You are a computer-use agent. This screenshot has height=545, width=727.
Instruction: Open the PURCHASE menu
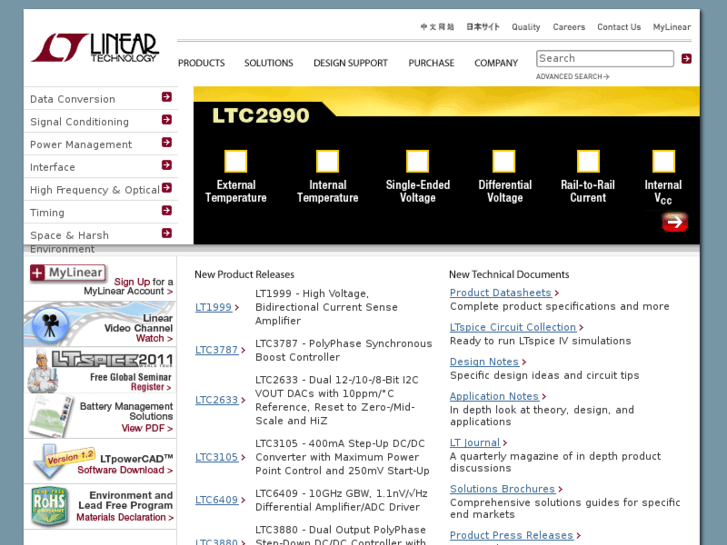pyautogui.click(x=431, y=63)
